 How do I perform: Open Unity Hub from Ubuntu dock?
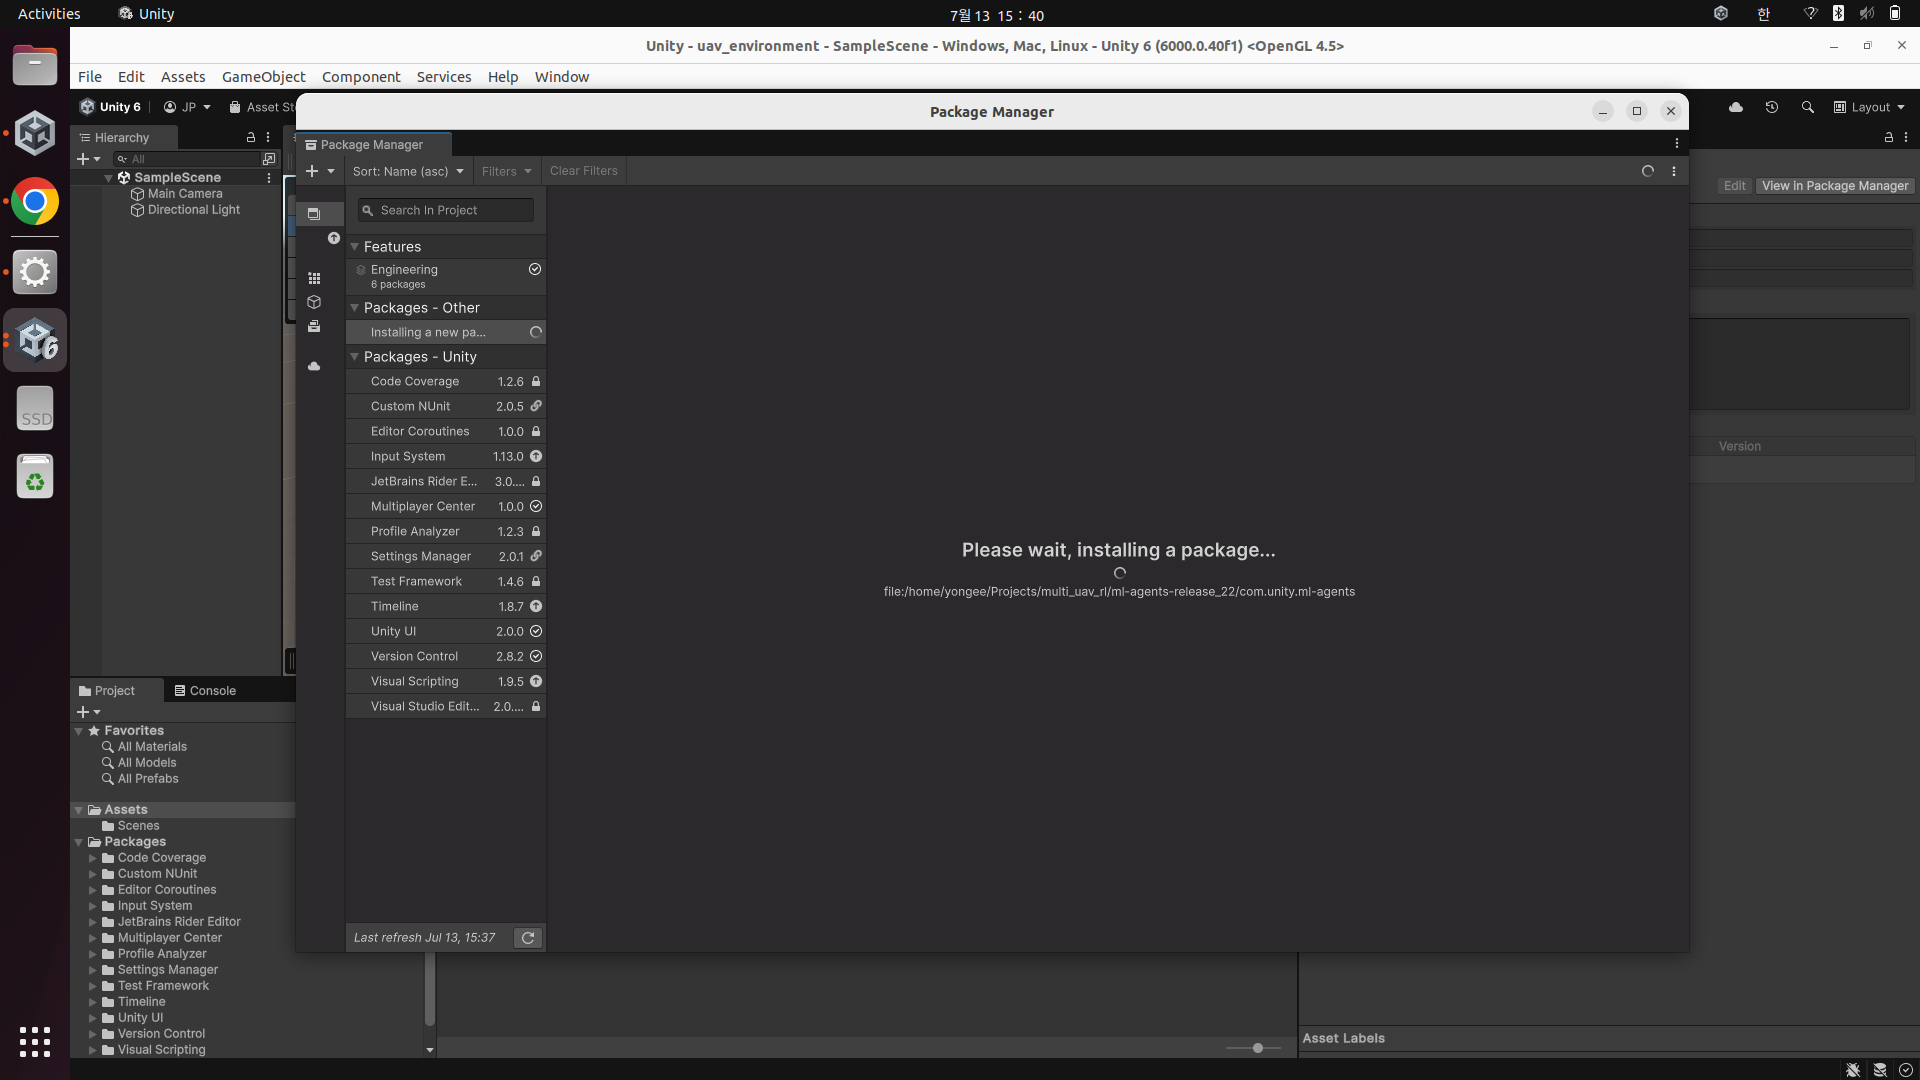coord(35,134)
